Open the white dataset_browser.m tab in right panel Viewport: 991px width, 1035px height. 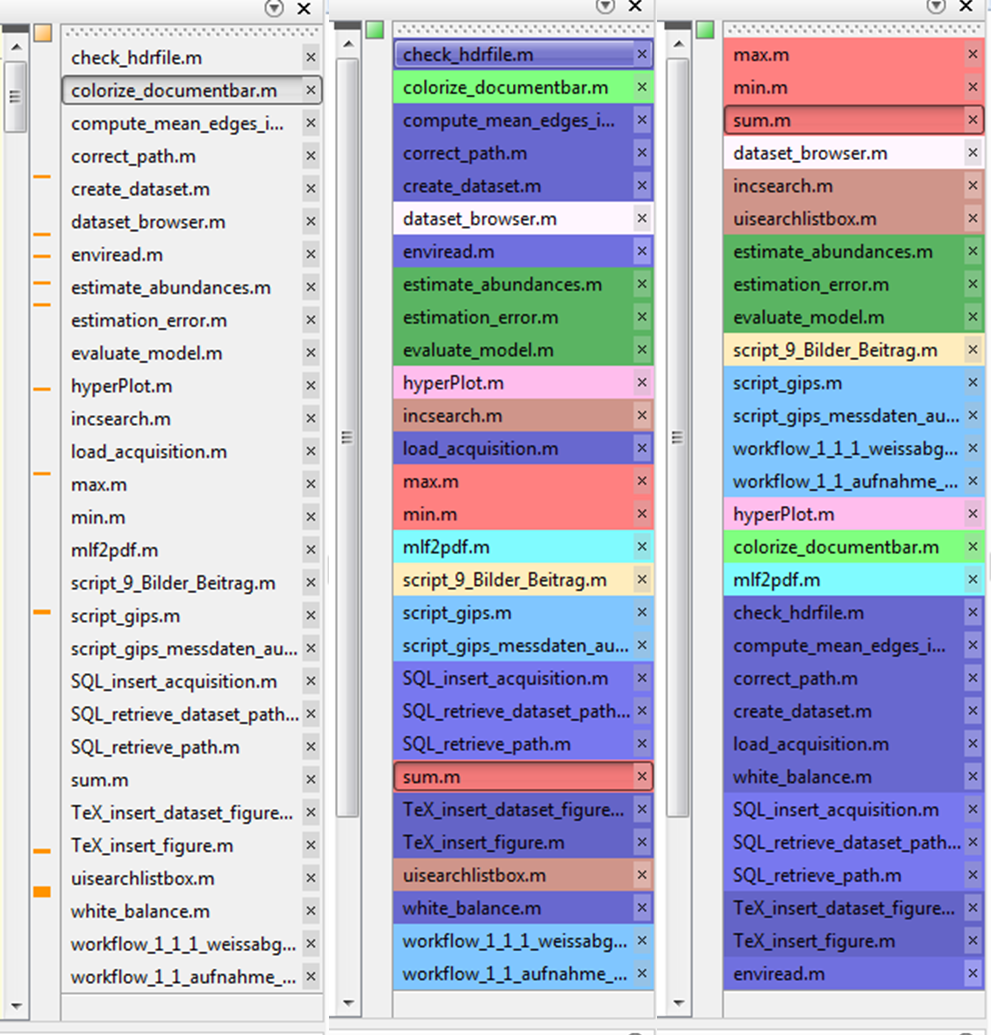[853, 153]
